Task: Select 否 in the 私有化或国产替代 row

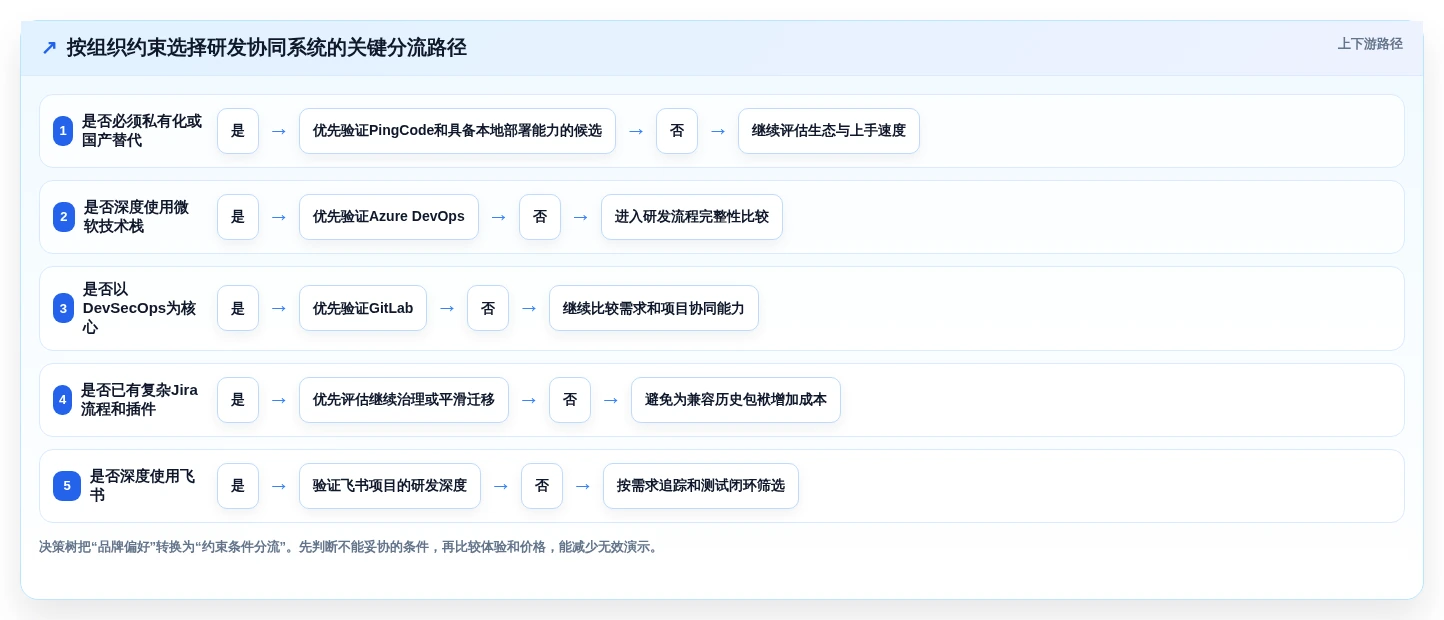Action: [677, 131]
